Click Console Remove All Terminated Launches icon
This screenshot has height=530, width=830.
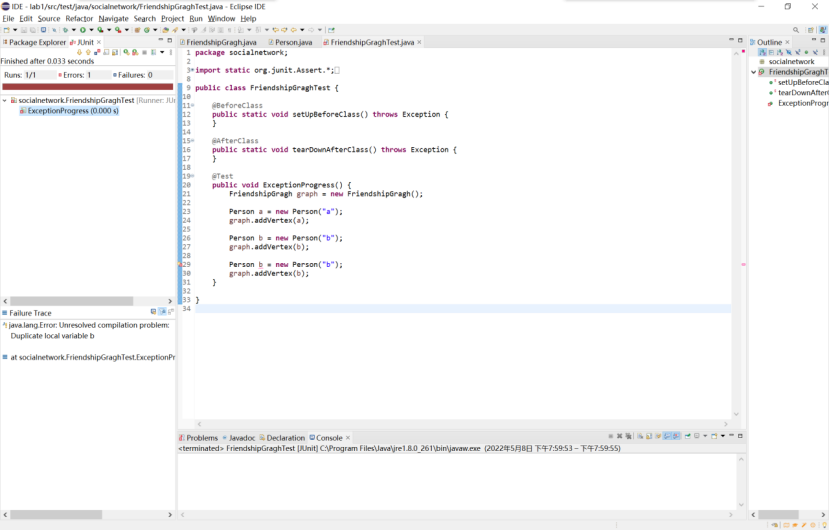point(628,436)
